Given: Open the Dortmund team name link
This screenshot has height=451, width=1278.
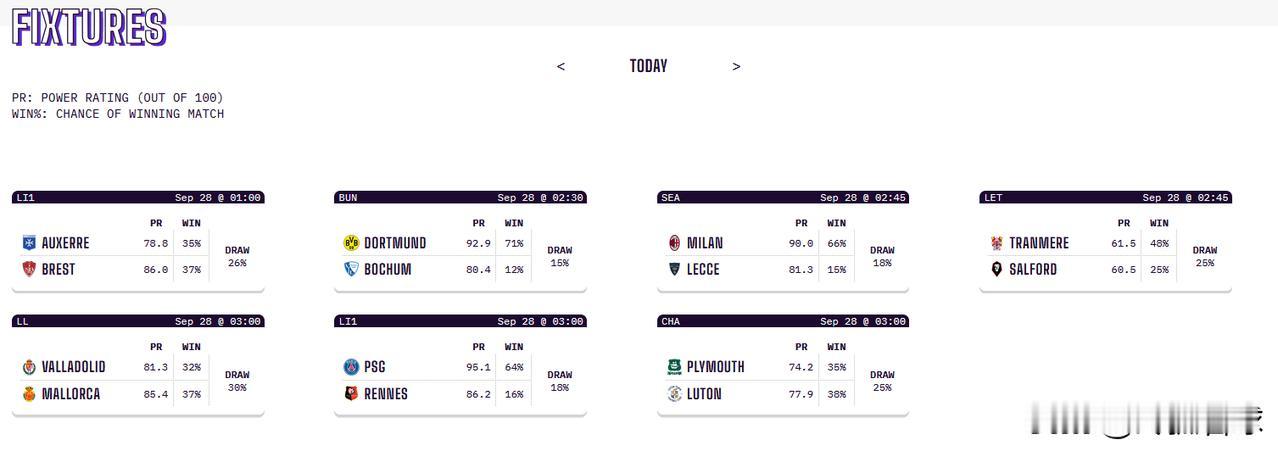Looking at the screenshot, I should click(395, 243).
